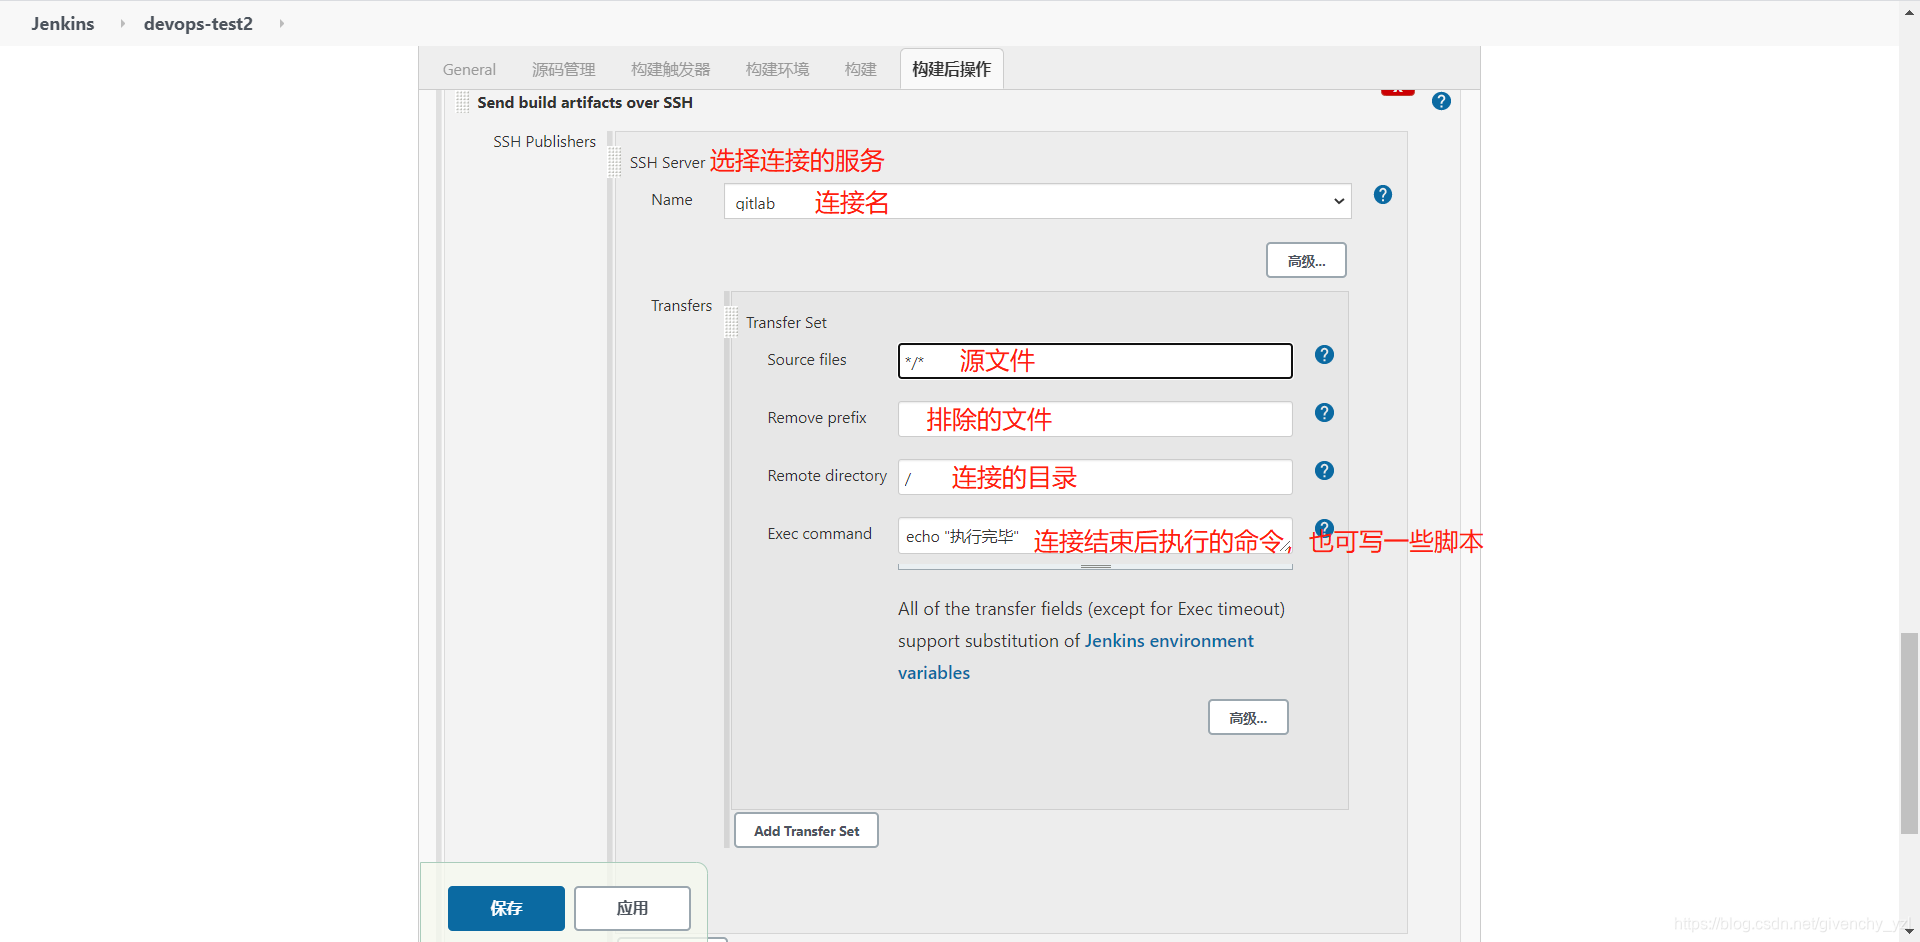Open help icon for Remote directory
This screenshot has width=1920, height=942.
point(1324,471)
